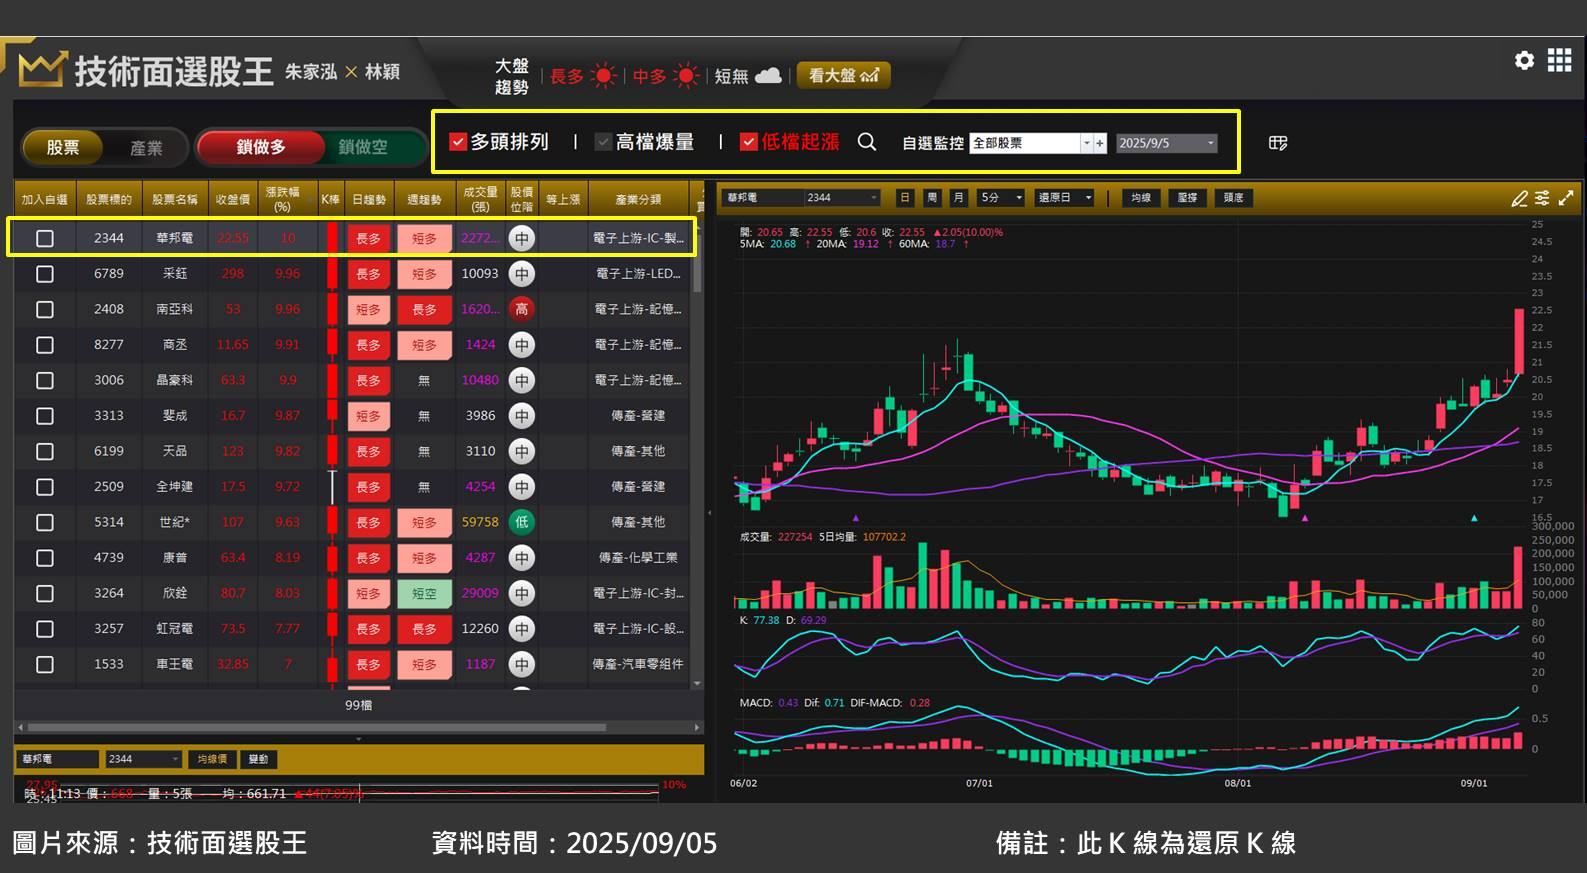Image resolution: width=1587 pixels, height=873 pixels.
Task: Uncheck the 低檔起漲 checkbox
Action: coord(748,142)
